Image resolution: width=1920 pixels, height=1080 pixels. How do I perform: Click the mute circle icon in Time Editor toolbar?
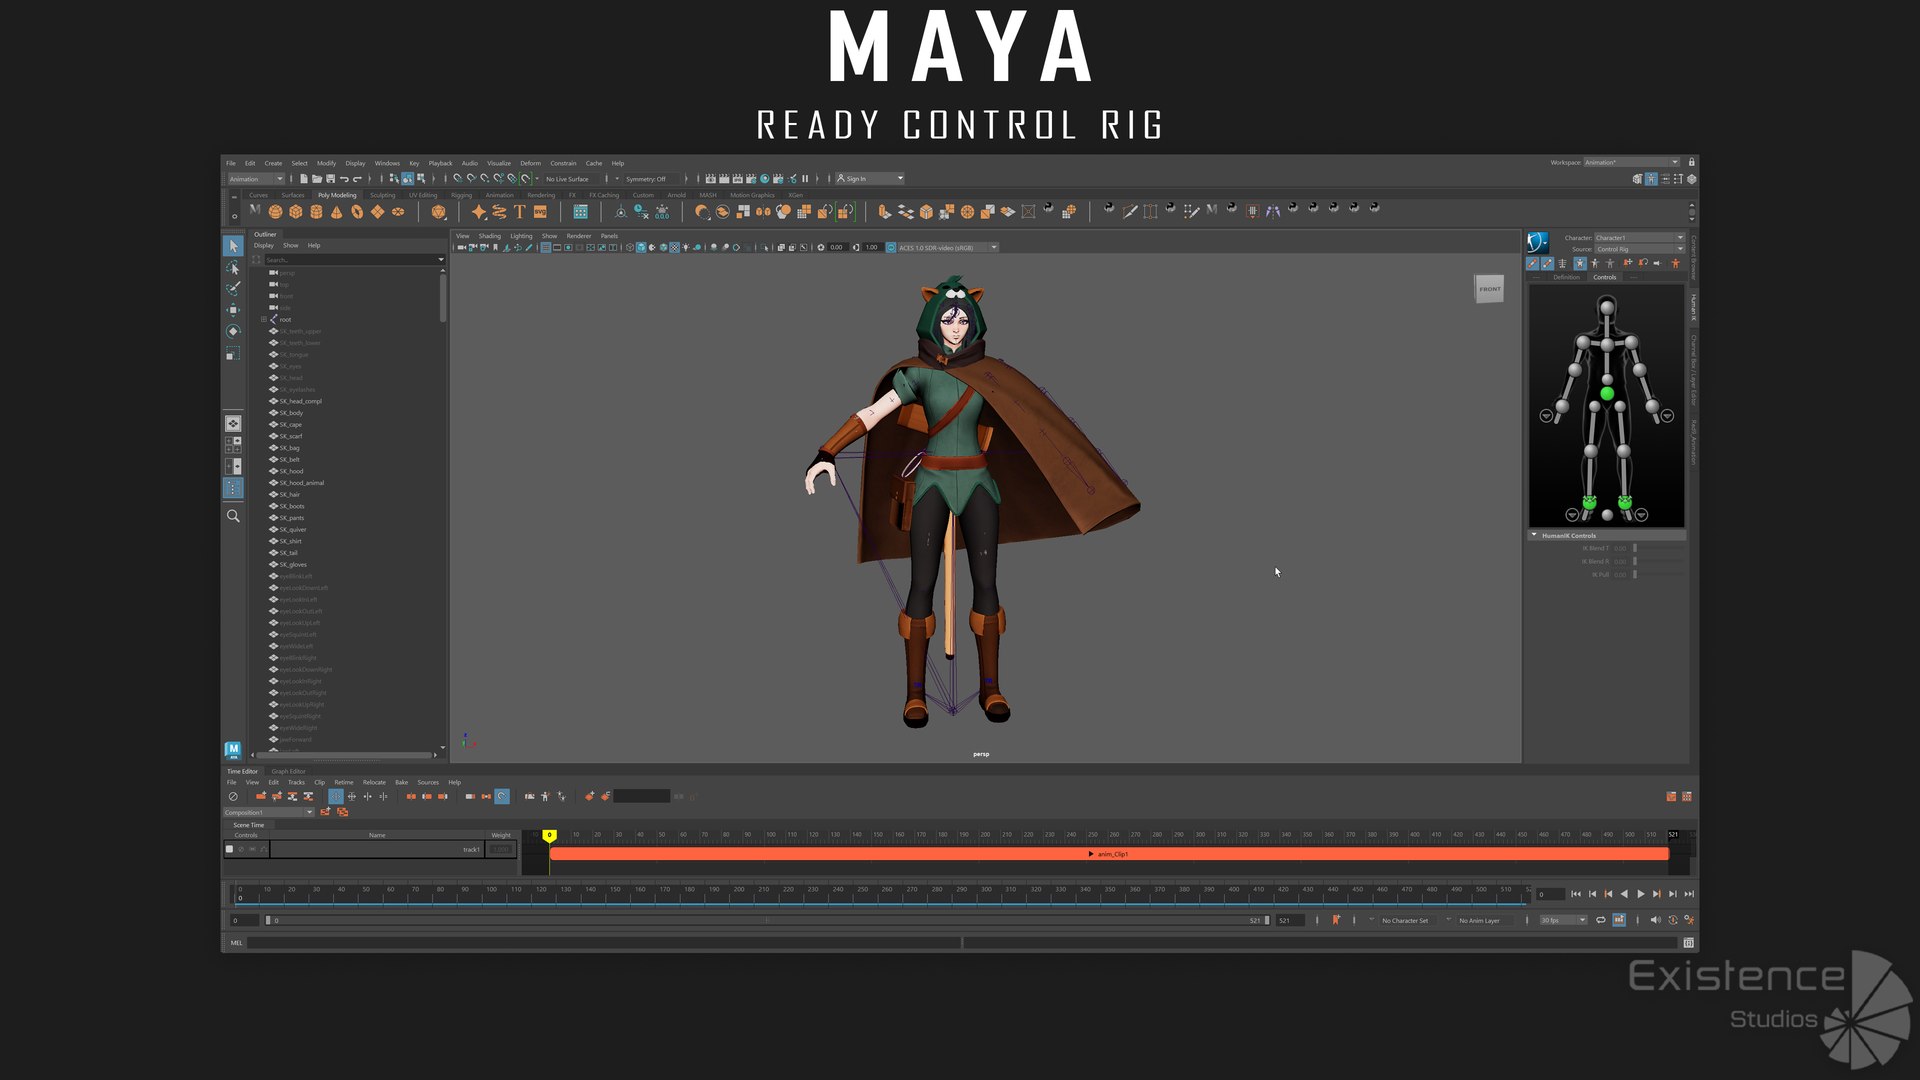click(x=233, y=797)
